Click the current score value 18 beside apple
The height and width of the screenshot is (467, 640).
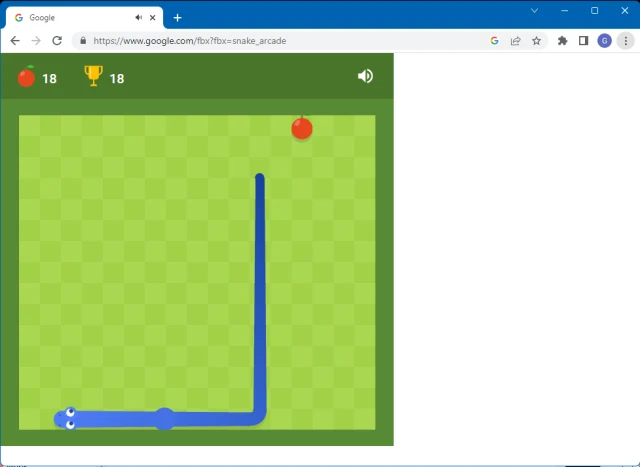click(49, 78)
